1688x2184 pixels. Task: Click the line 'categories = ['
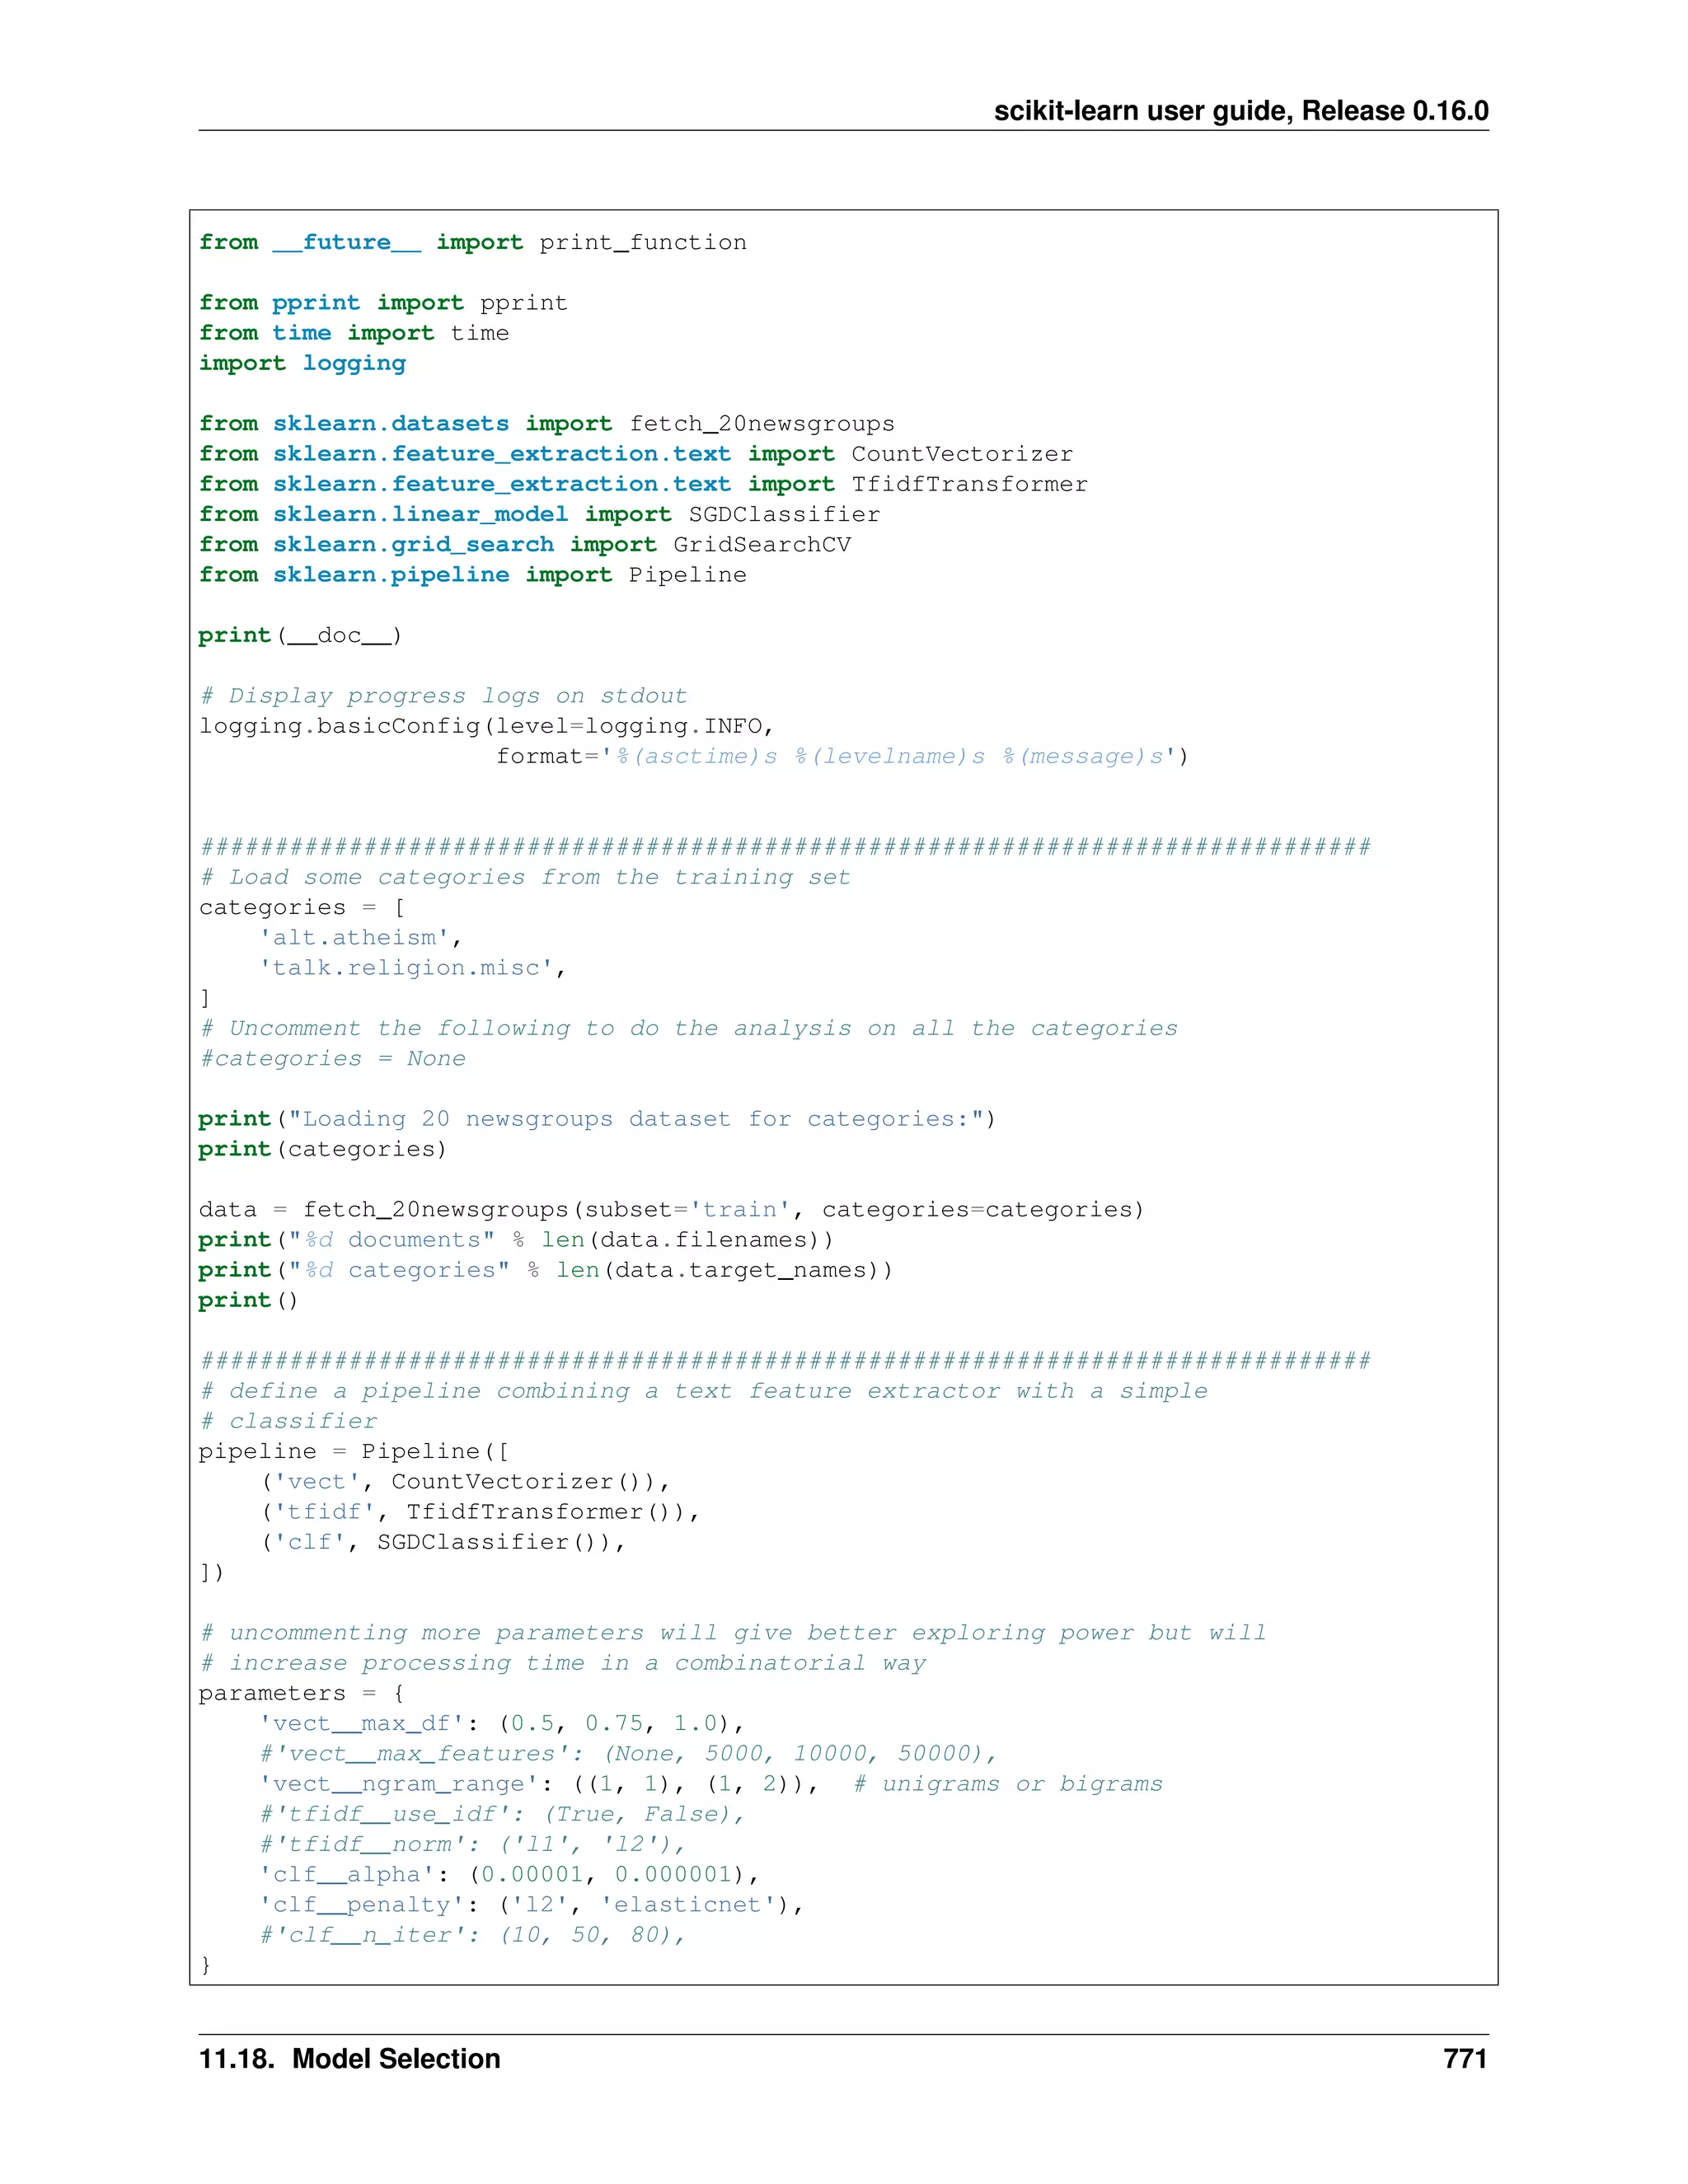302,908
